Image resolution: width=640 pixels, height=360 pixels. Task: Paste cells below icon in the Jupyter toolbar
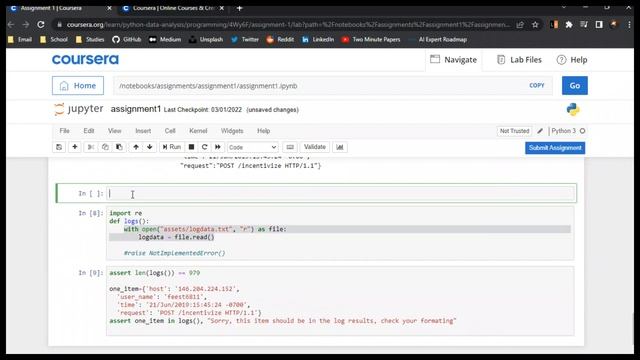click(x=119, y=147)
